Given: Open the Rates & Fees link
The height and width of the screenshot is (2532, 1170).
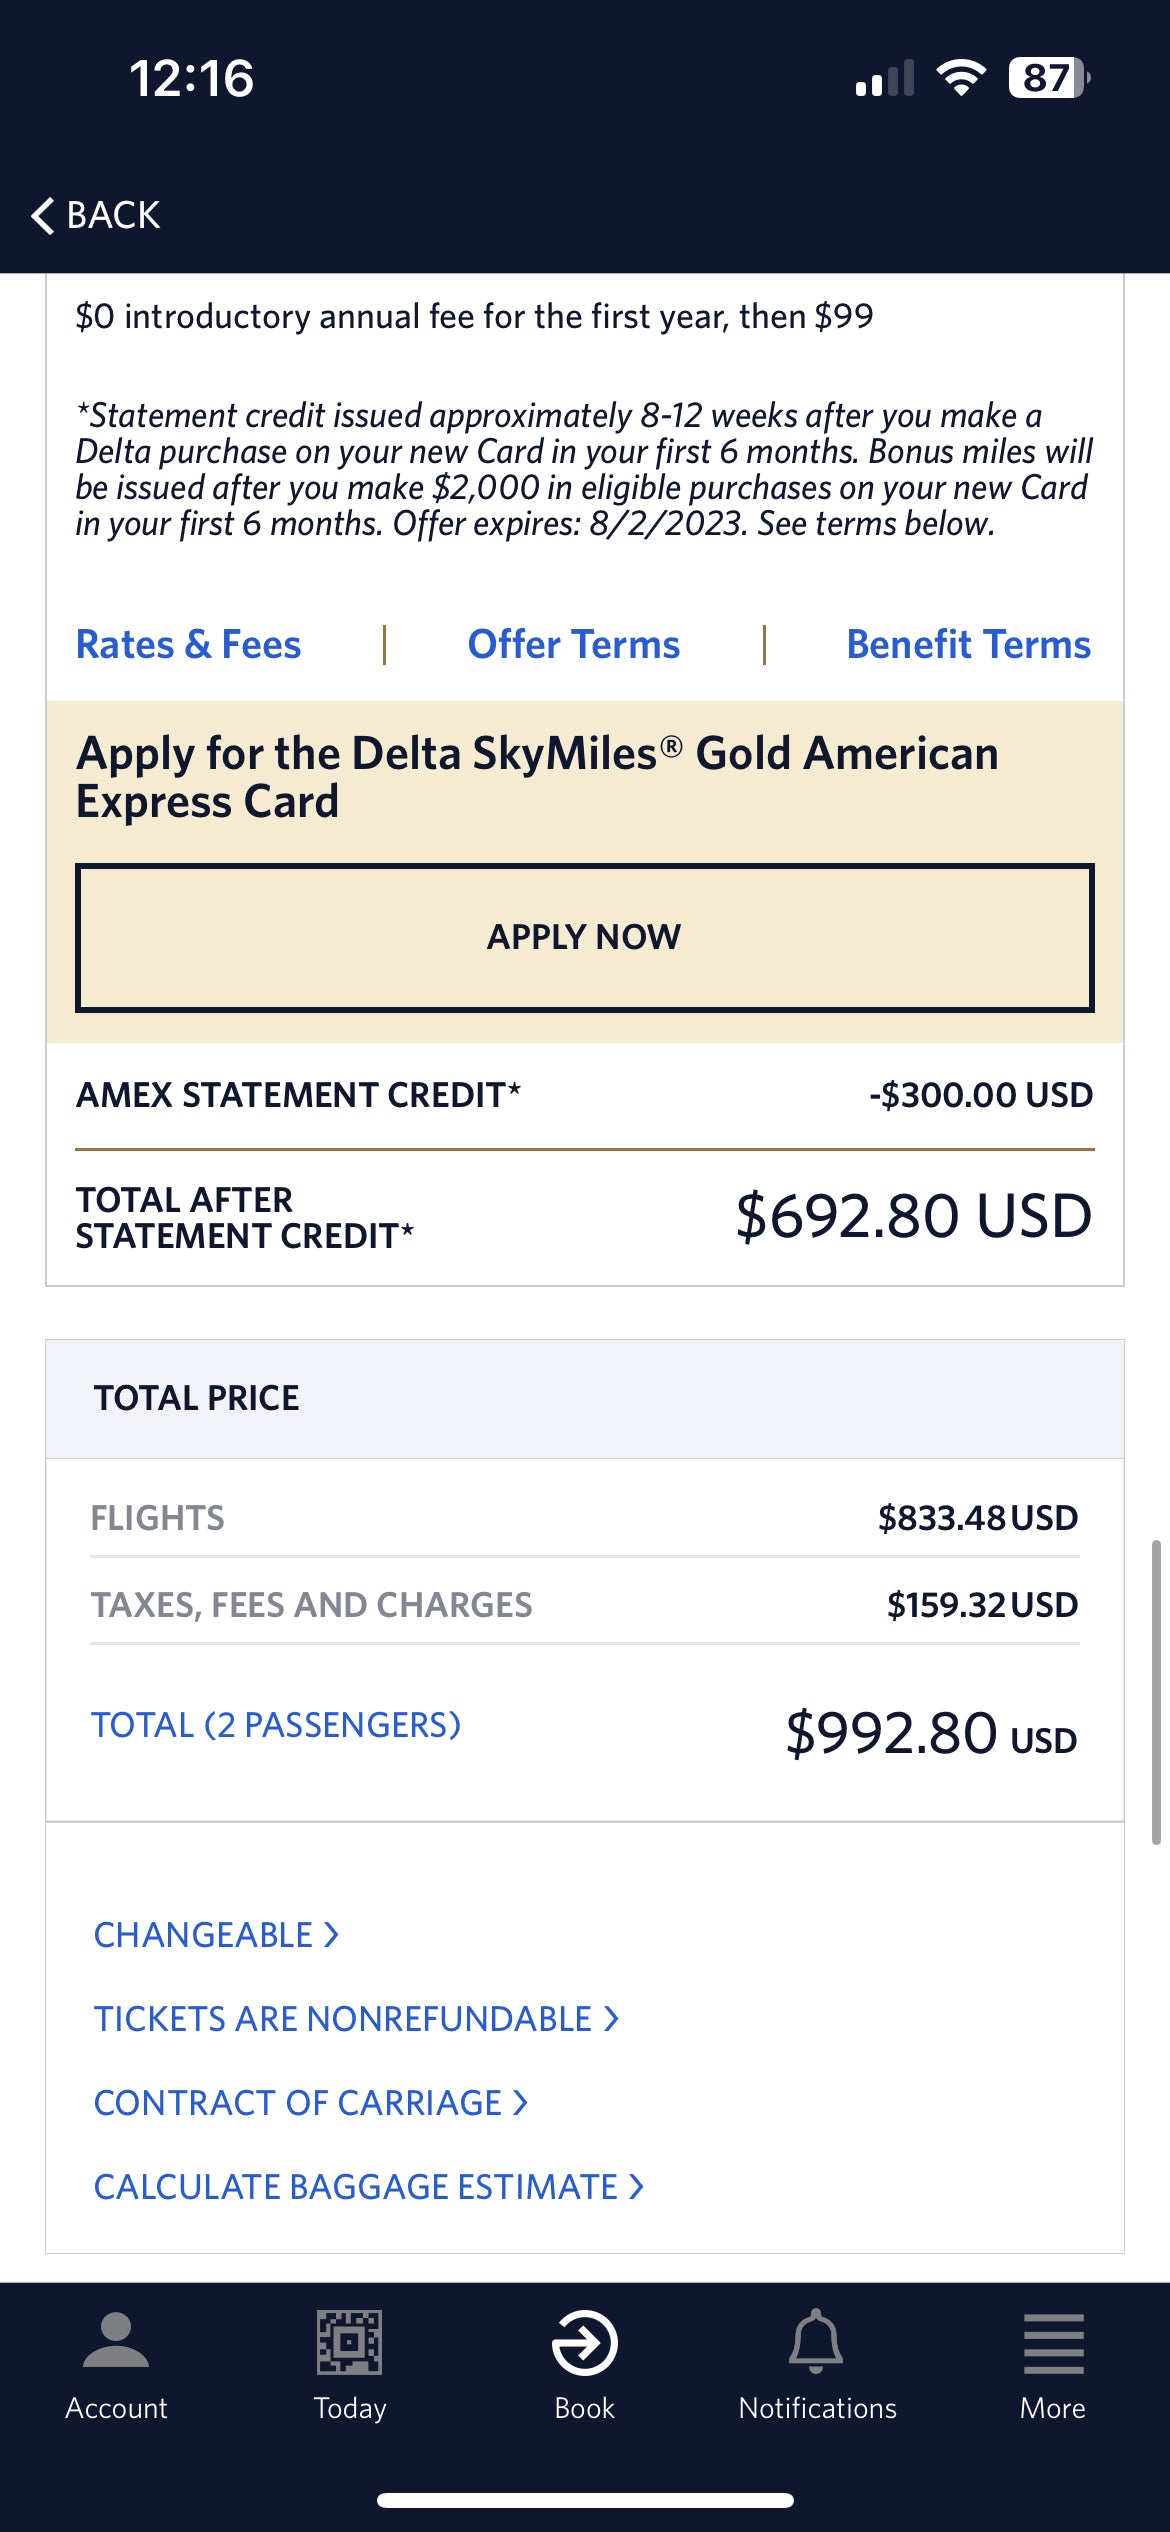Looking at the screenshot, I should click(188, 645).
